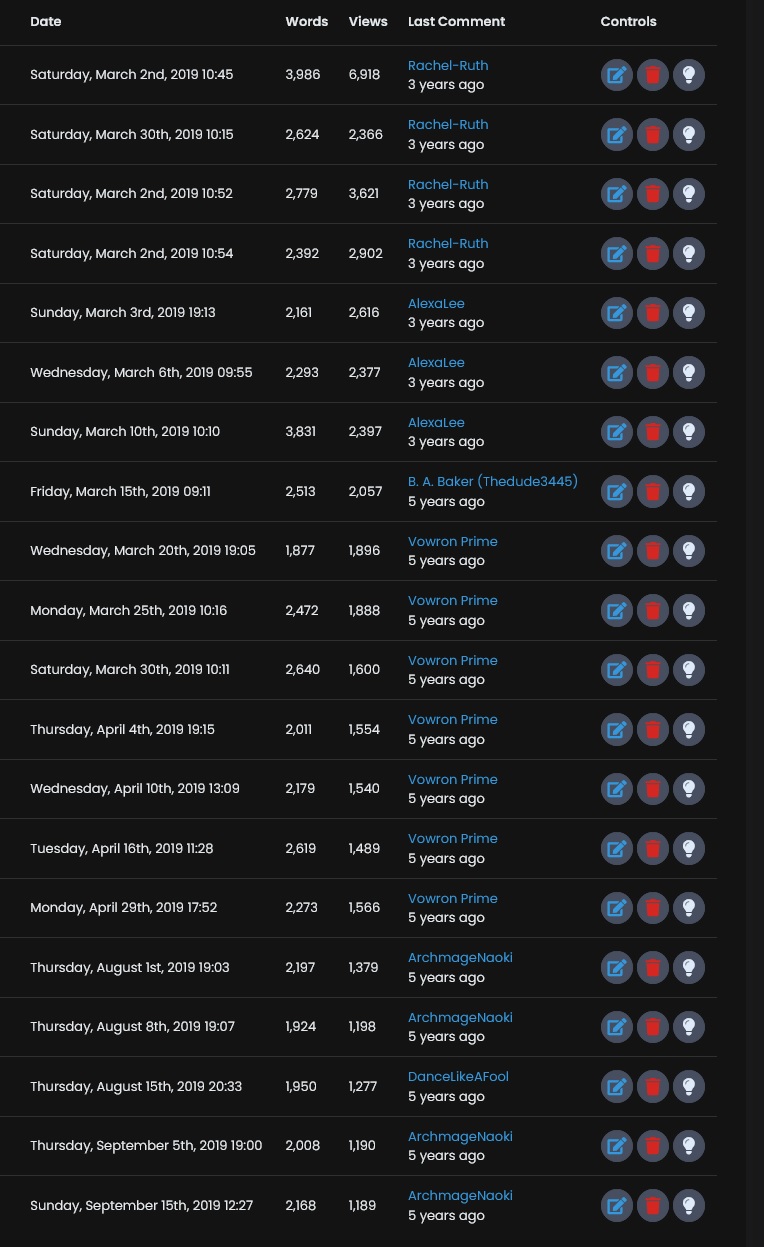Open DanceLikeAFool commenter link

[458, 1076]
